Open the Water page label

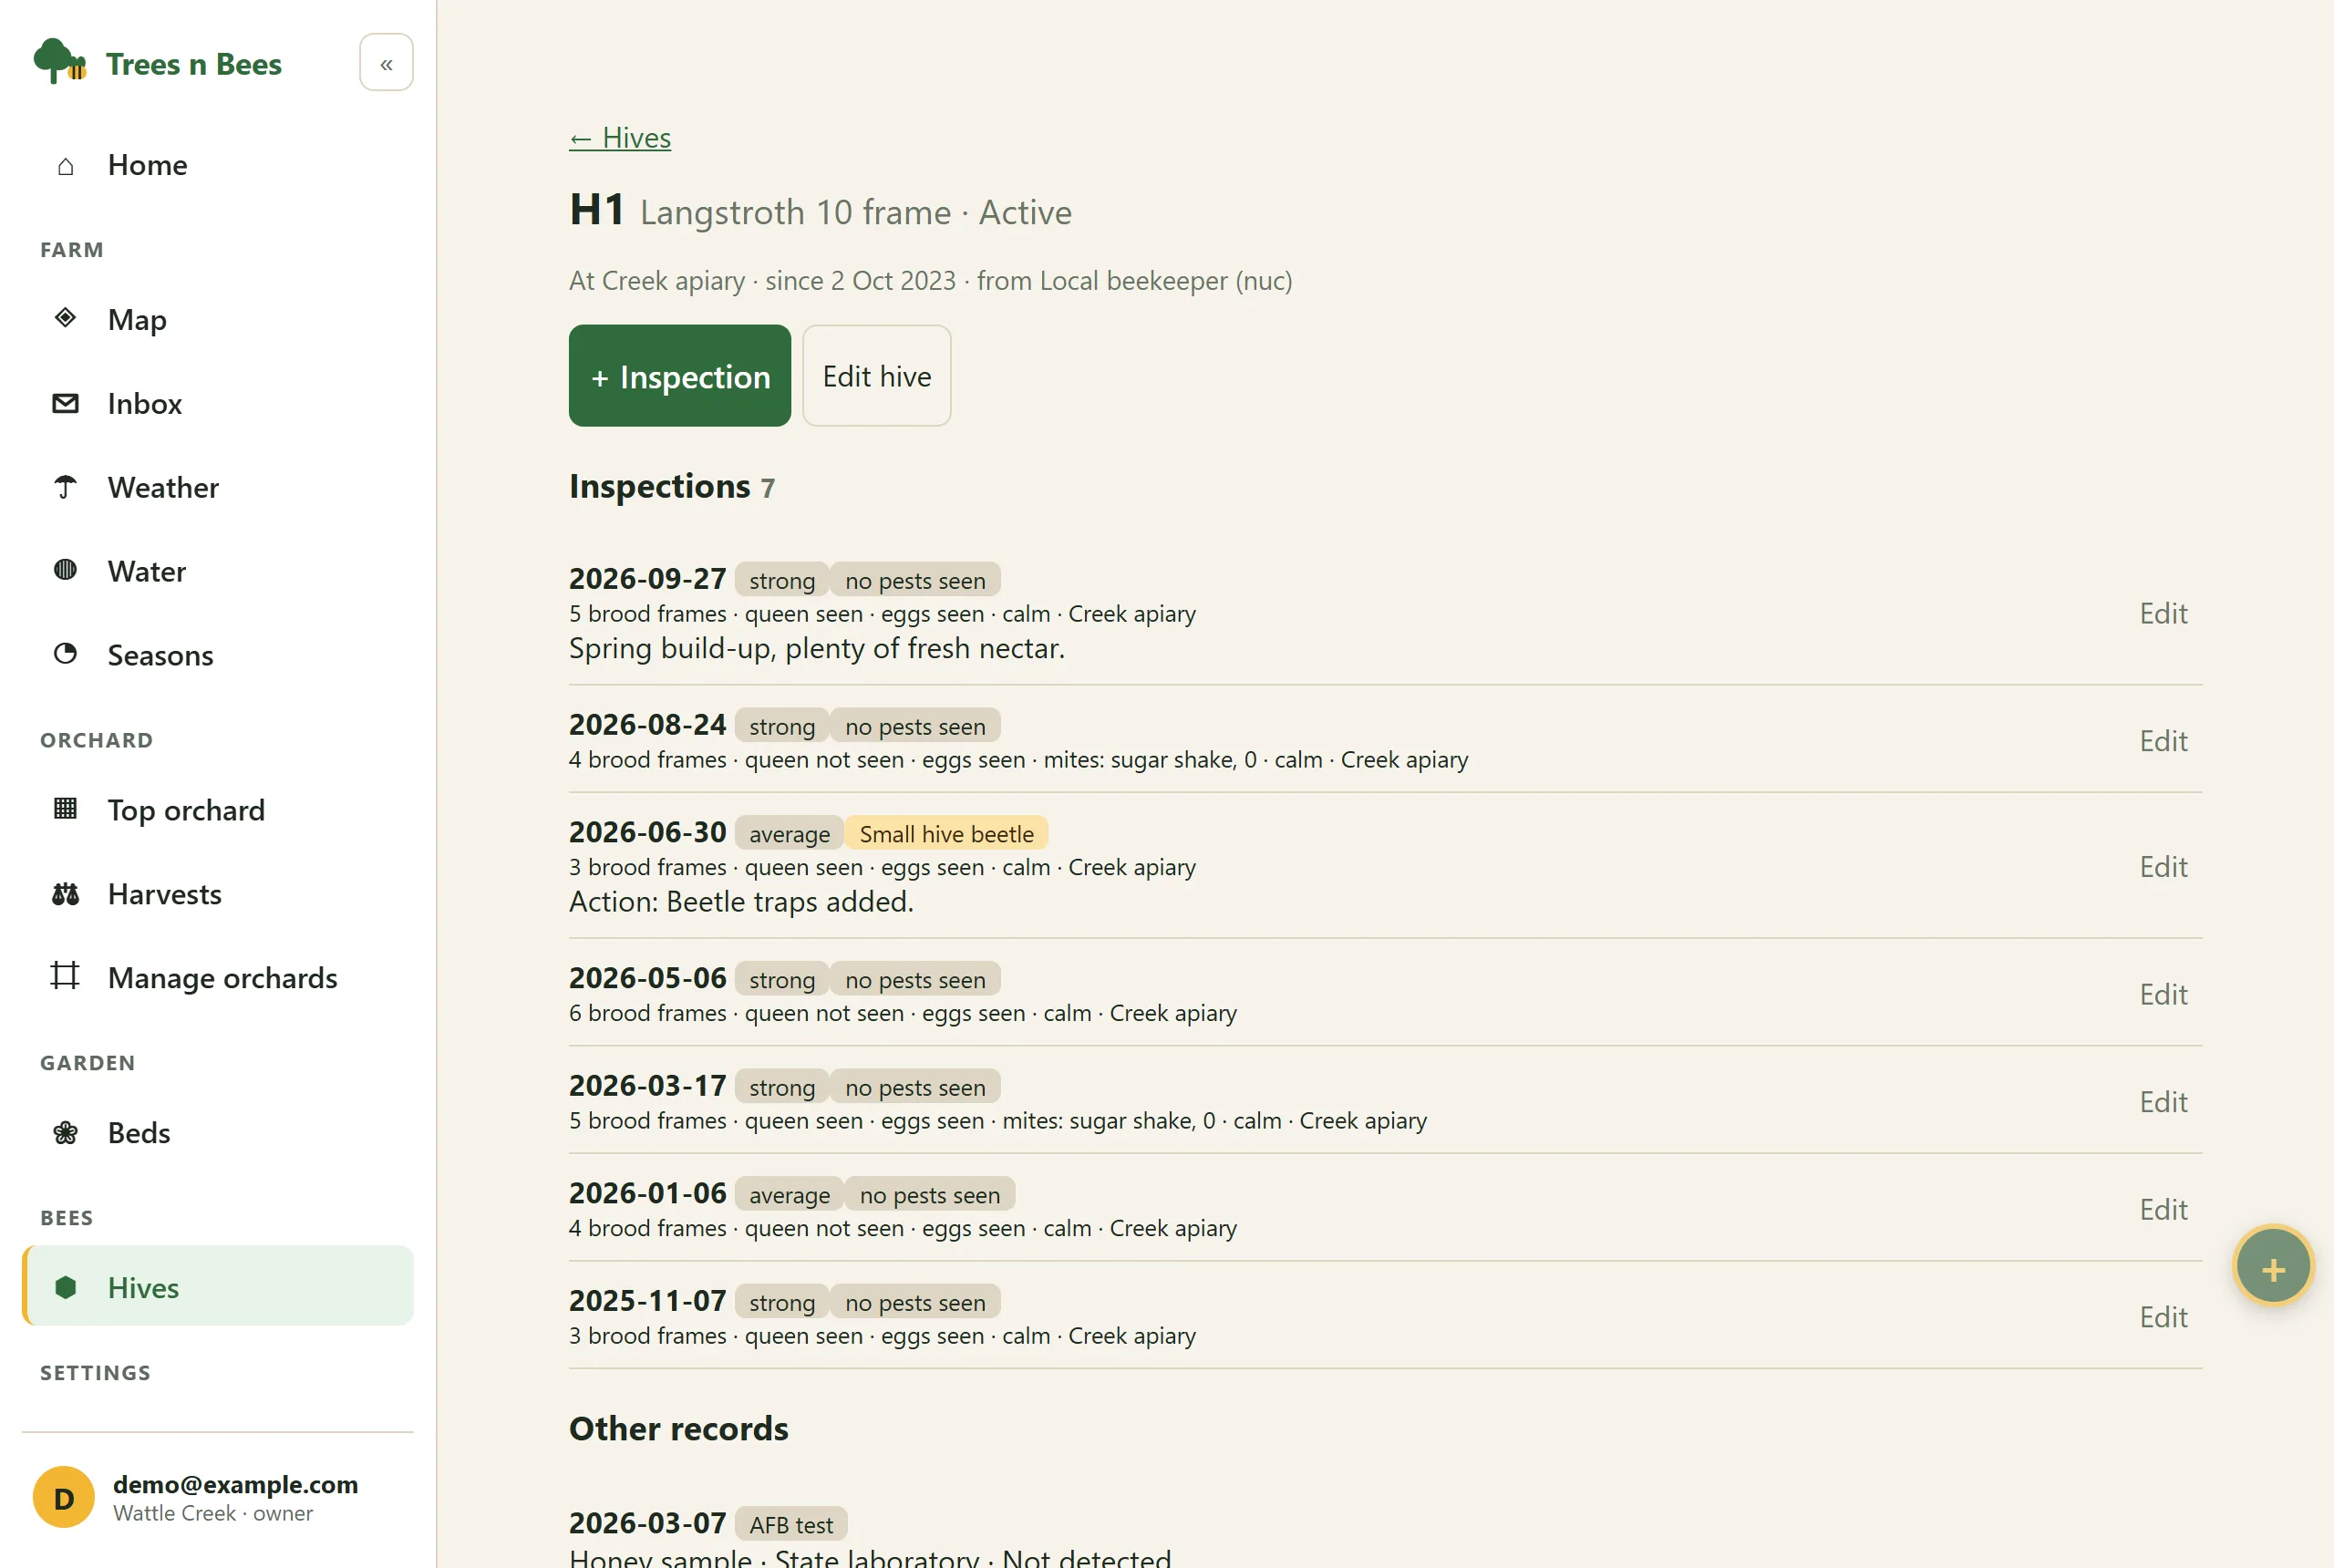click(x=147, y=571)
